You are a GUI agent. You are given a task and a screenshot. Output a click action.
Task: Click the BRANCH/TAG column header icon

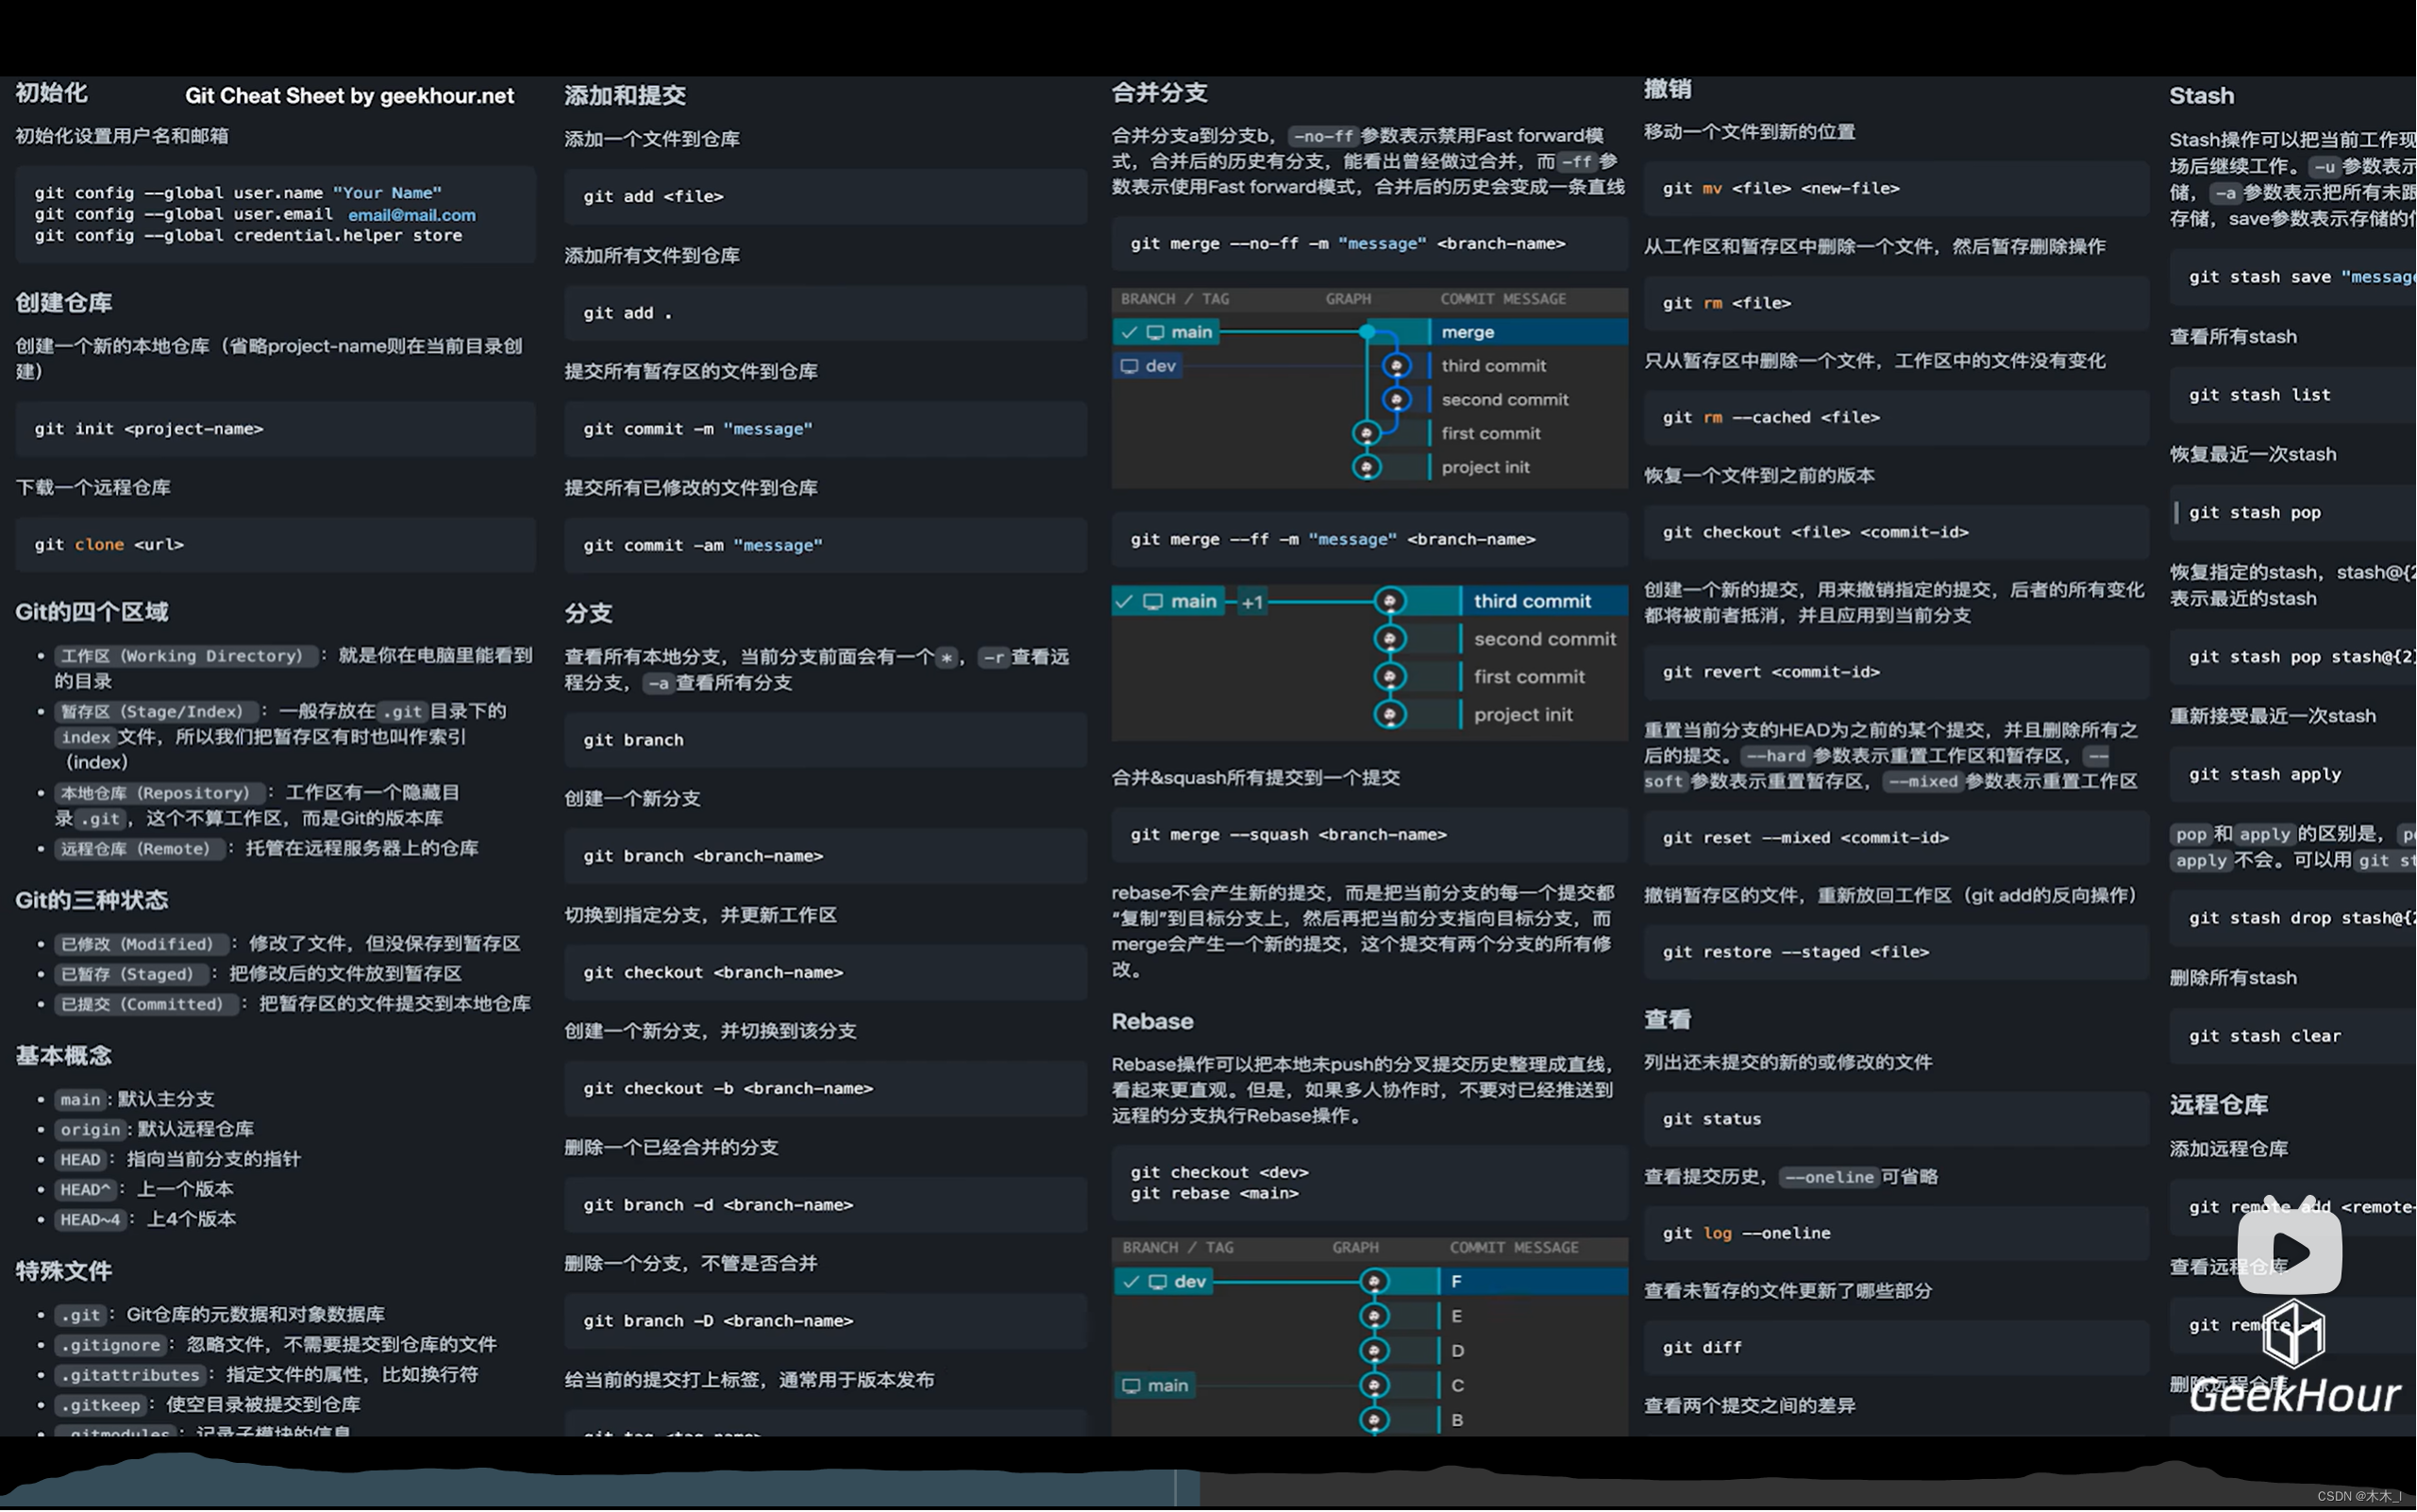coord(1168,296)
